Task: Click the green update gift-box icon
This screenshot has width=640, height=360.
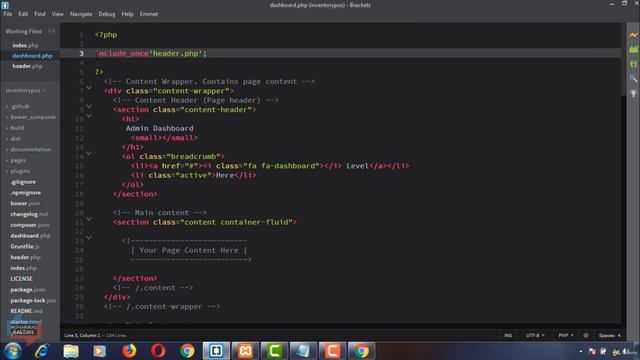Action: tap(633, 64)
